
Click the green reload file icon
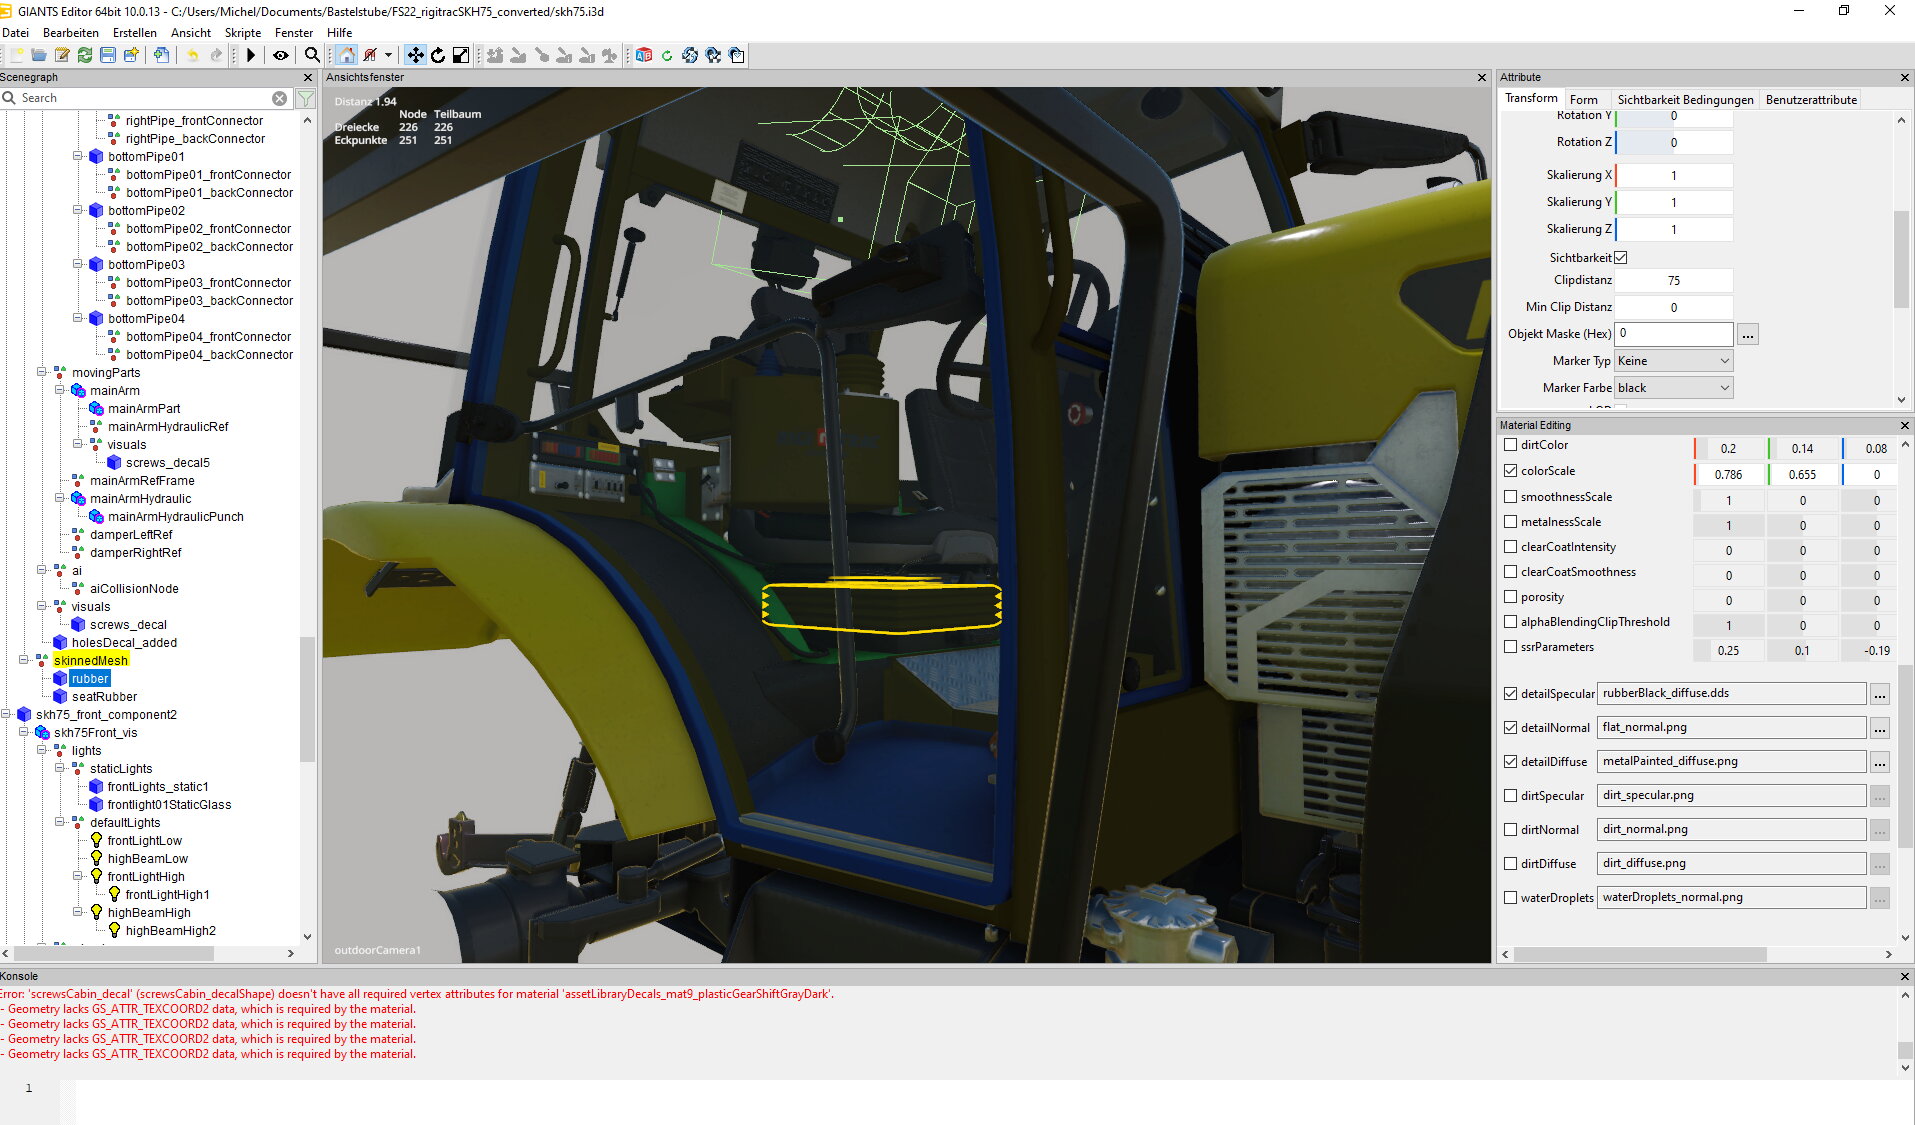85,55
